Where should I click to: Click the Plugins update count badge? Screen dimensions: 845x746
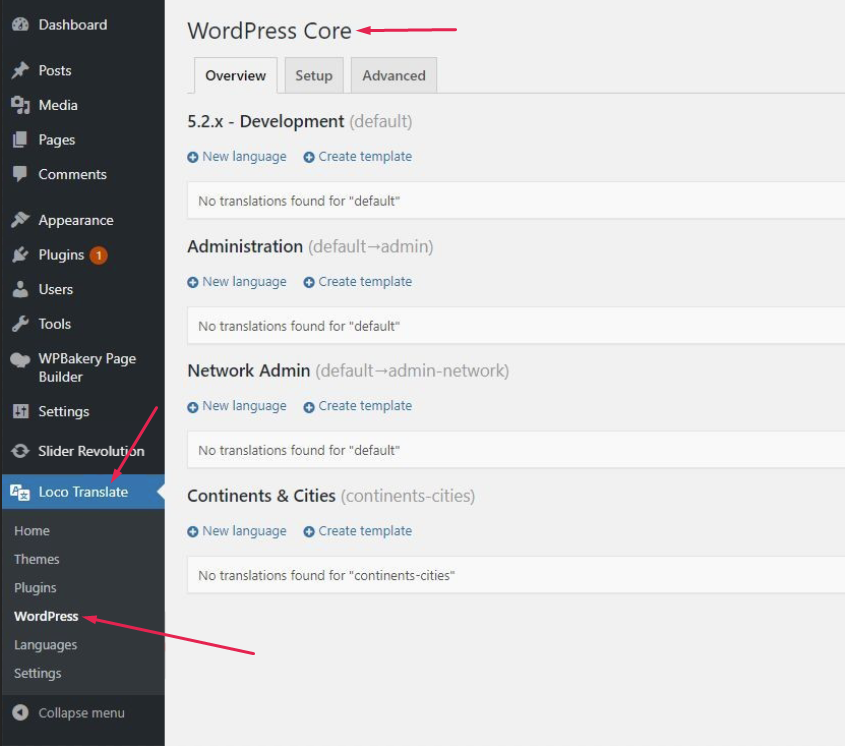point(99,255)
